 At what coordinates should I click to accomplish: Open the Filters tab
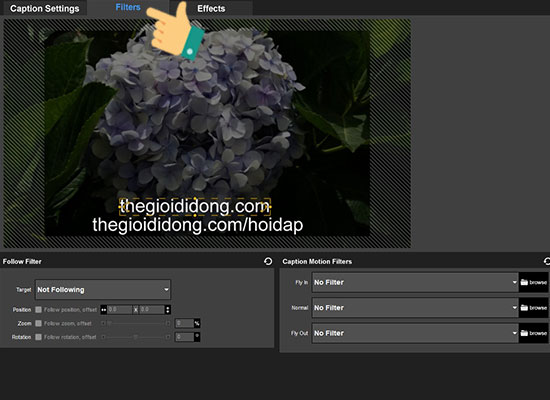tap(128, 7)
